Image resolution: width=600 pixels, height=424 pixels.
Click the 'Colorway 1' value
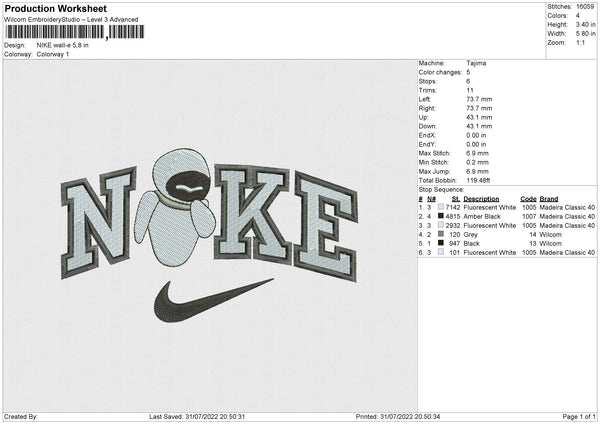[x=53, y=54]
